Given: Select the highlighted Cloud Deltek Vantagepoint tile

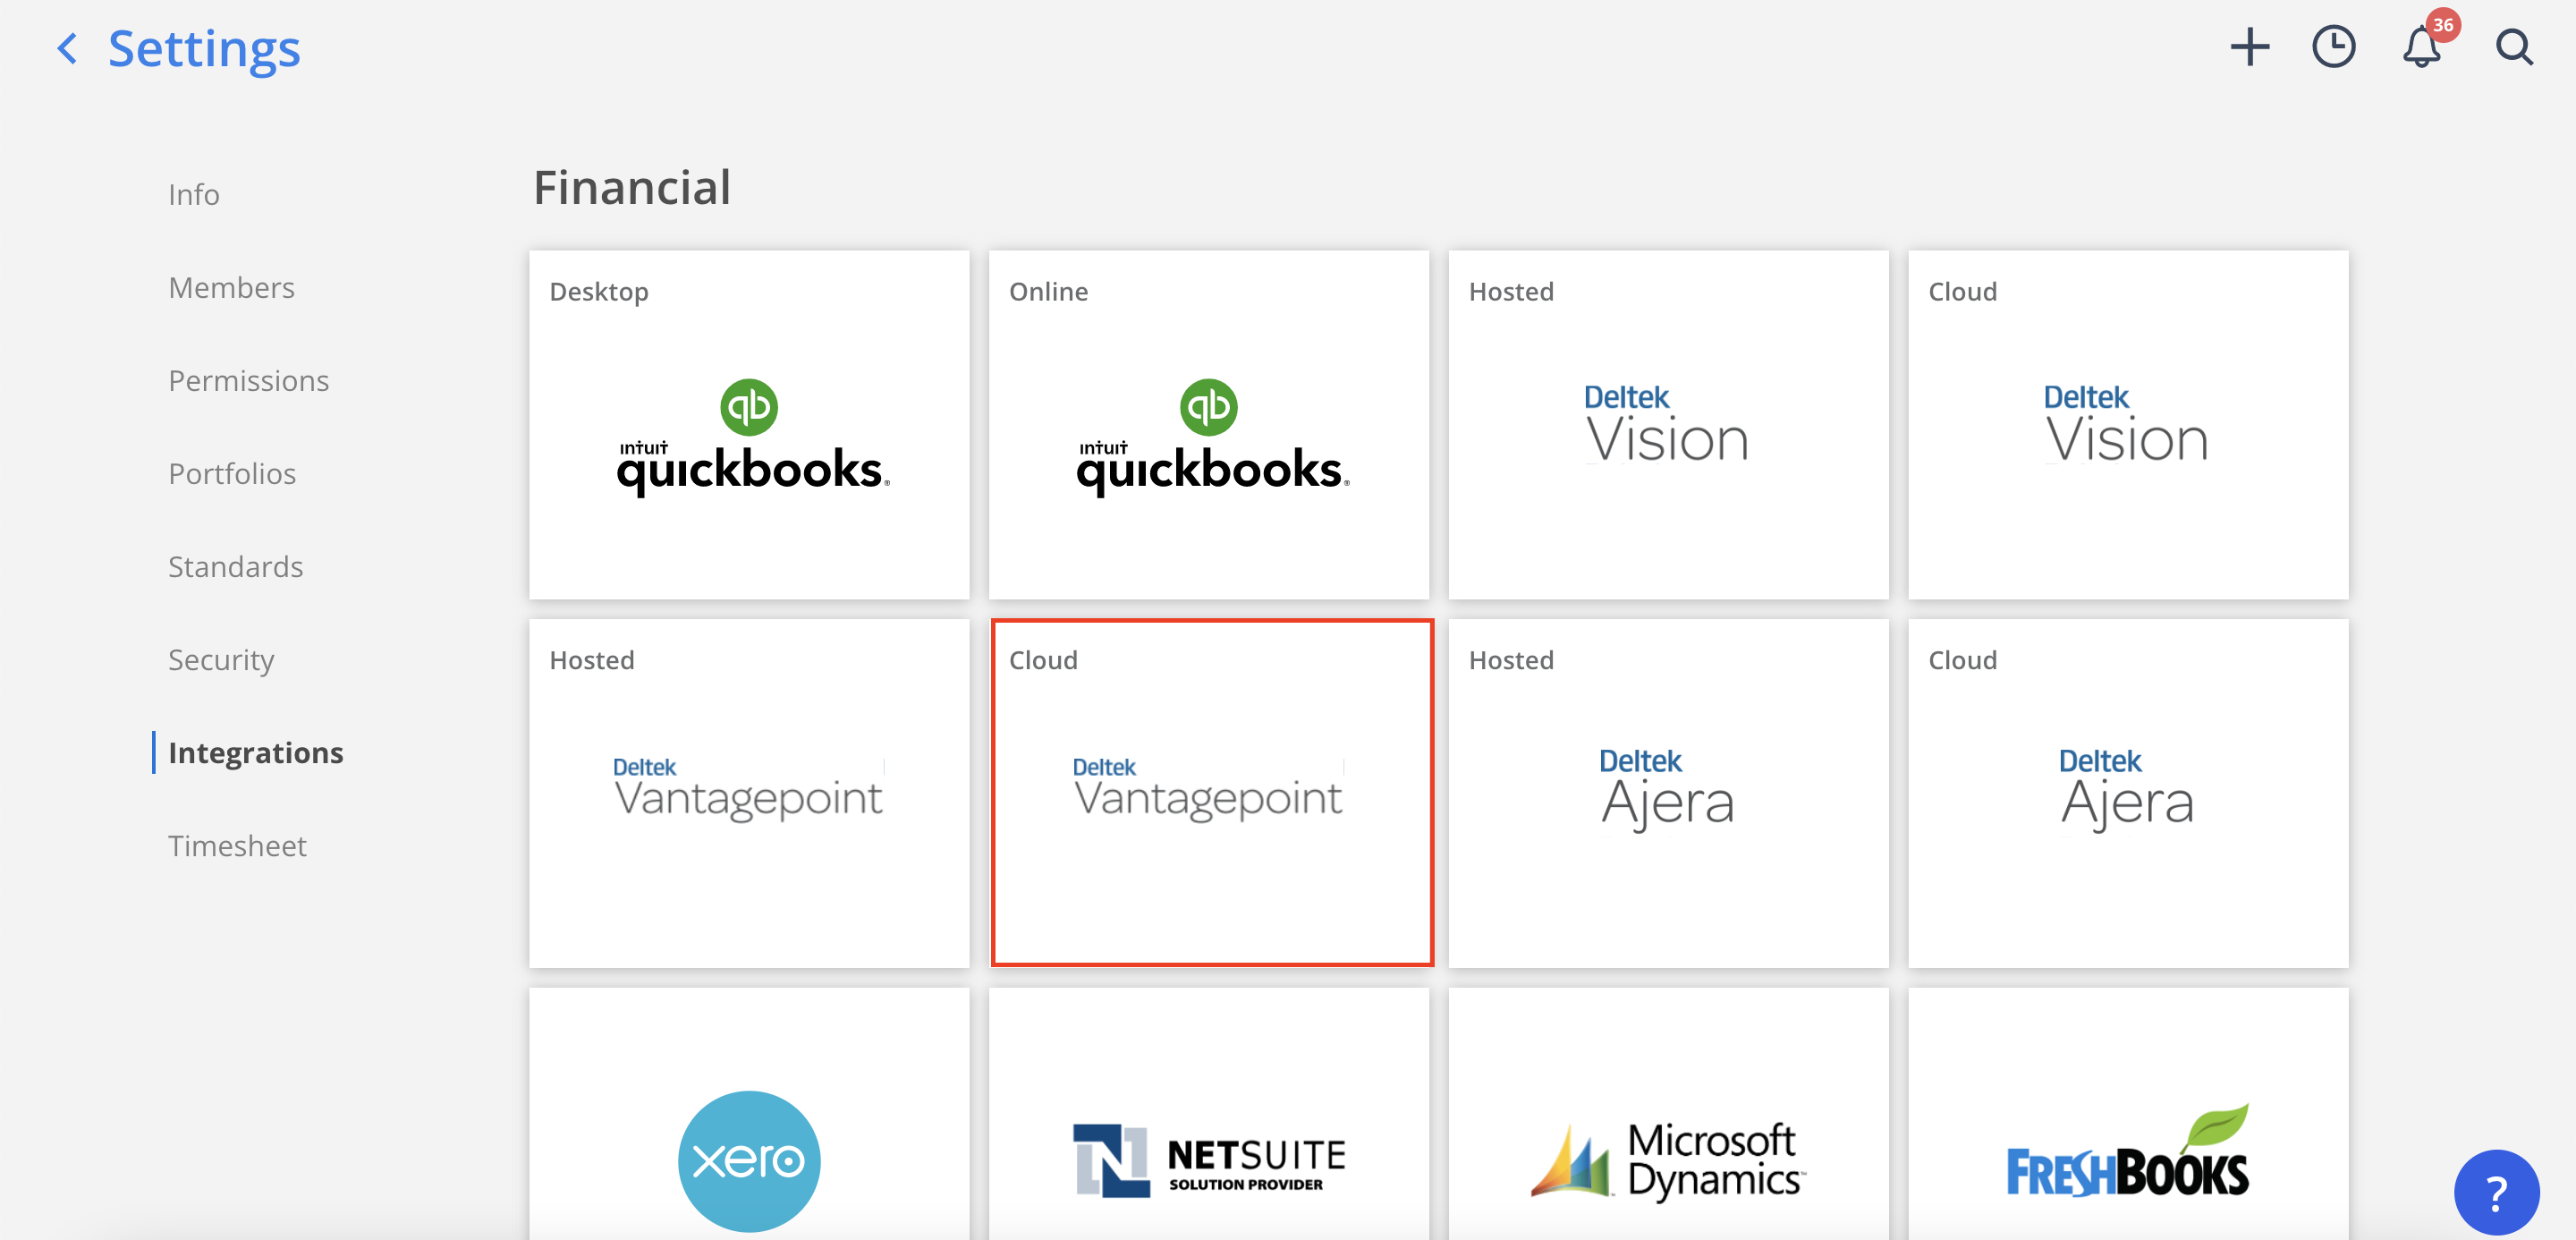Looking at the screenshot, I should coord(1211,793).
